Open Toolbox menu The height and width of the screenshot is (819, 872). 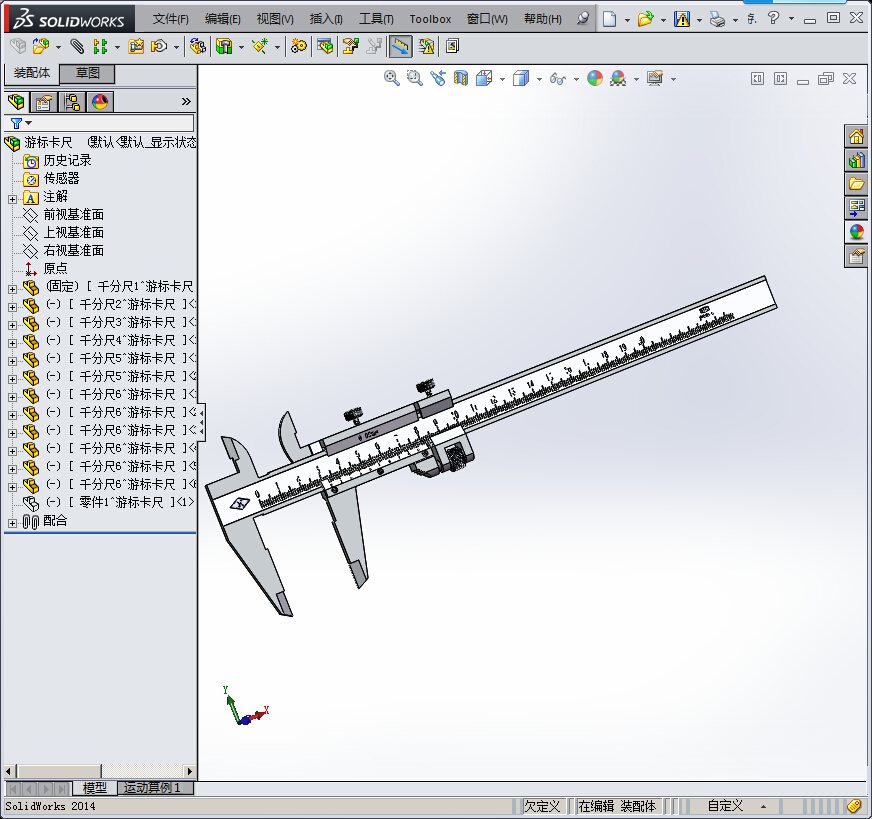point(430,19)
